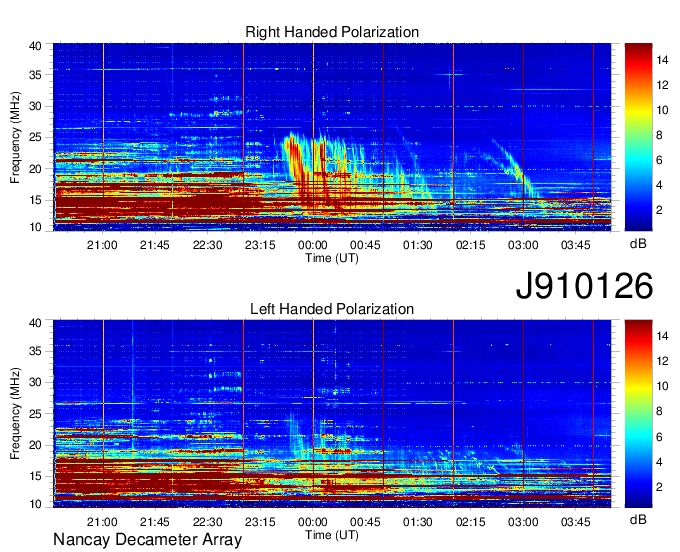This screenshot has width=680, height=552.
Task: Click the 35 MHz tick label of the Right Handed plot
Action: point(35,75)
